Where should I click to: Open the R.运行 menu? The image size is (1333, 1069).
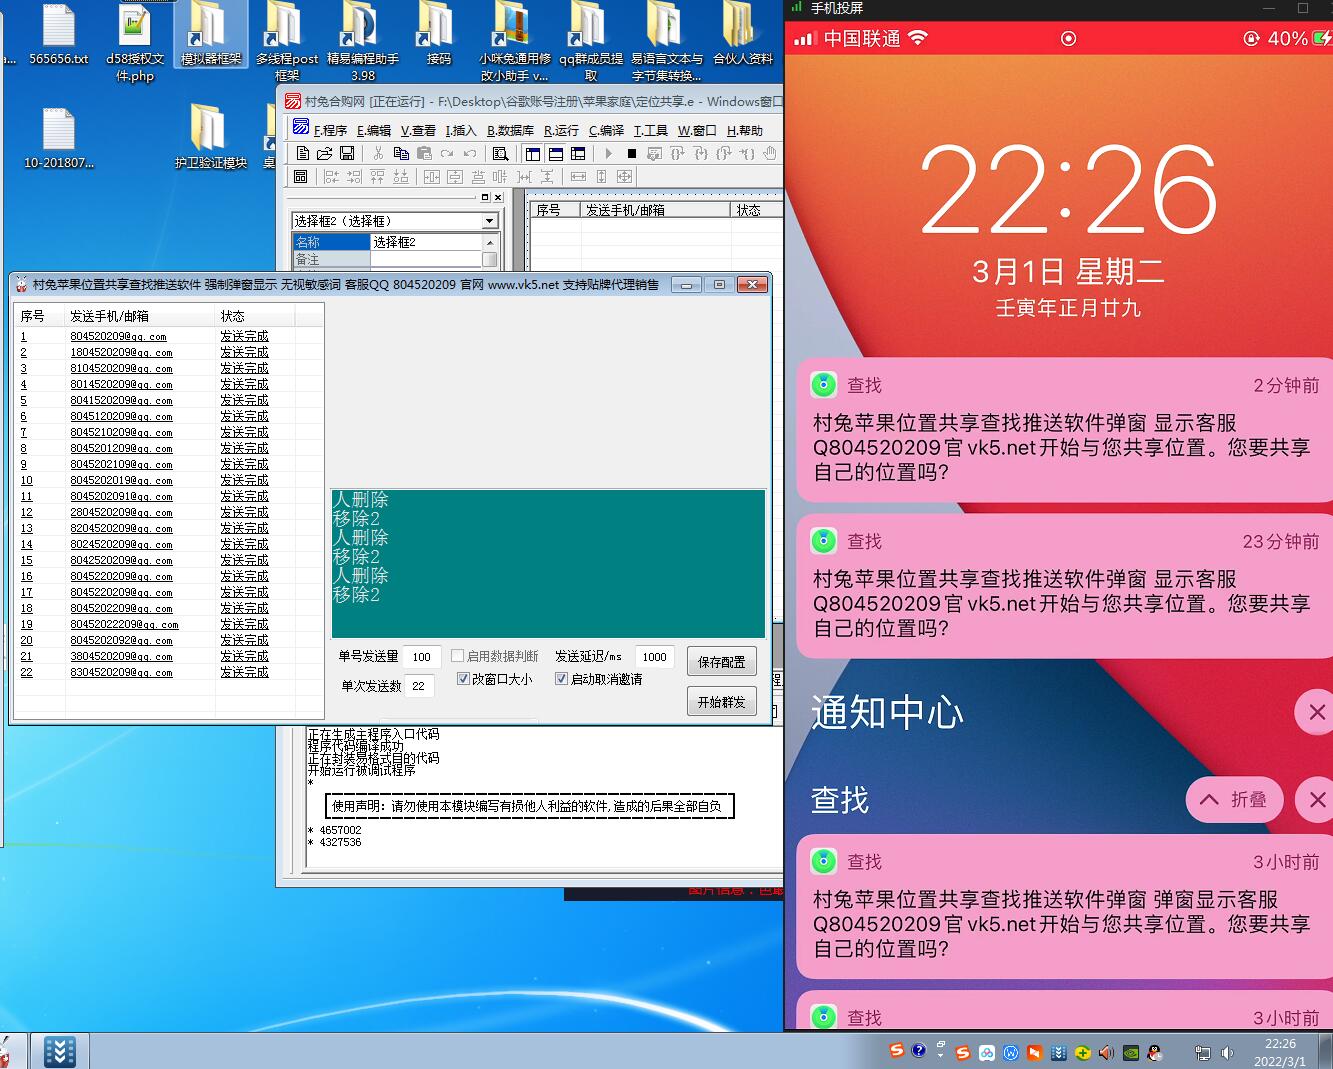561,130
